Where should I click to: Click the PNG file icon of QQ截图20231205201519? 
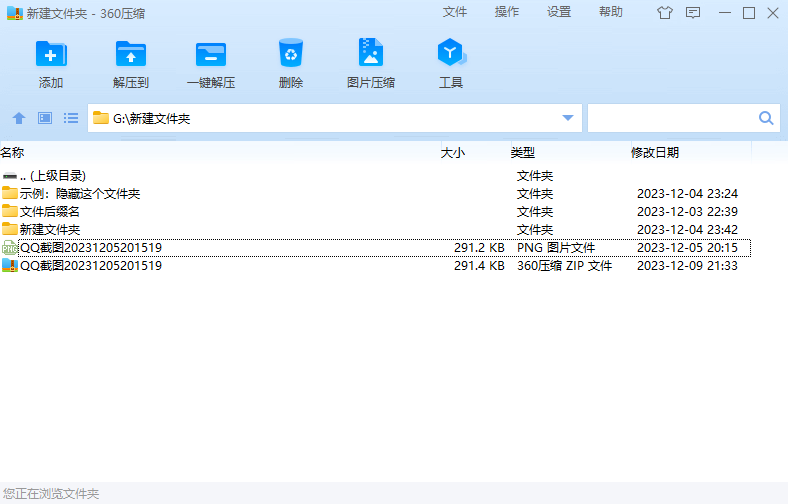point(10,248)
